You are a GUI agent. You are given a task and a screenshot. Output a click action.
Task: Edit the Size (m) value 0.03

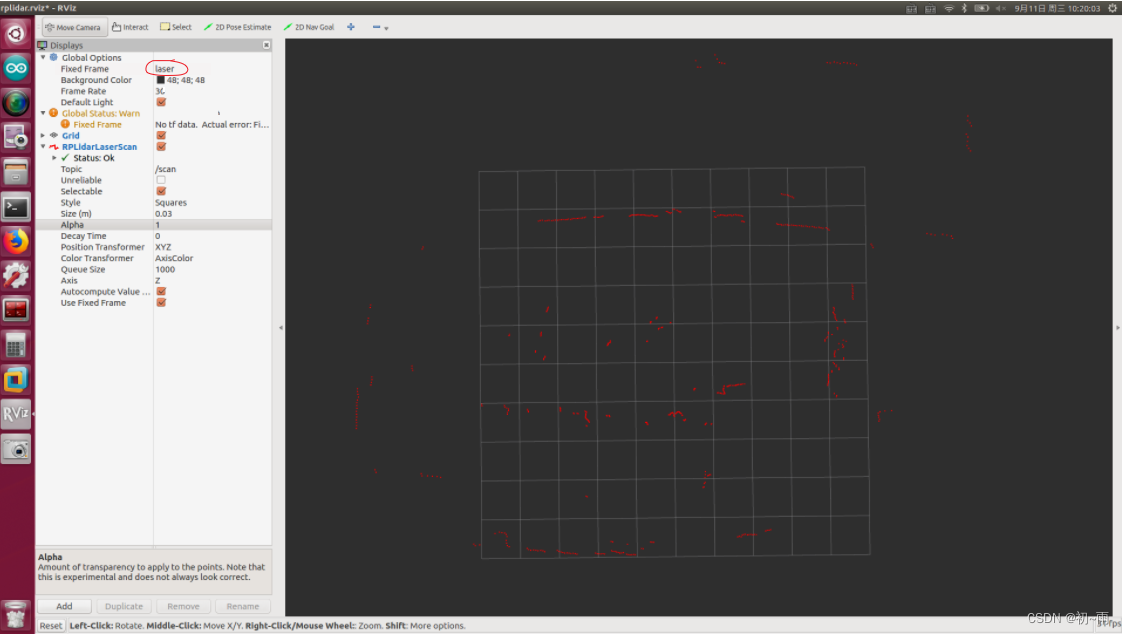212,214
